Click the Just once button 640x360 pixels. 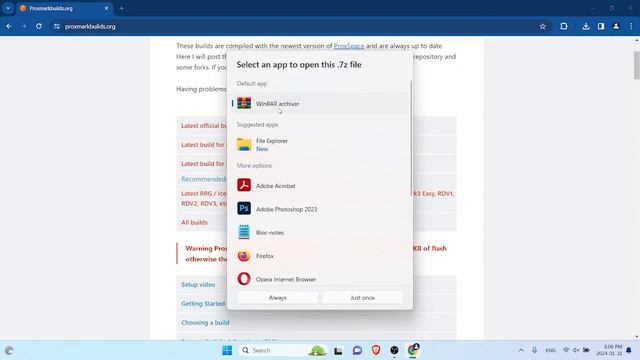pyautogui.click(x=362, y=298)
